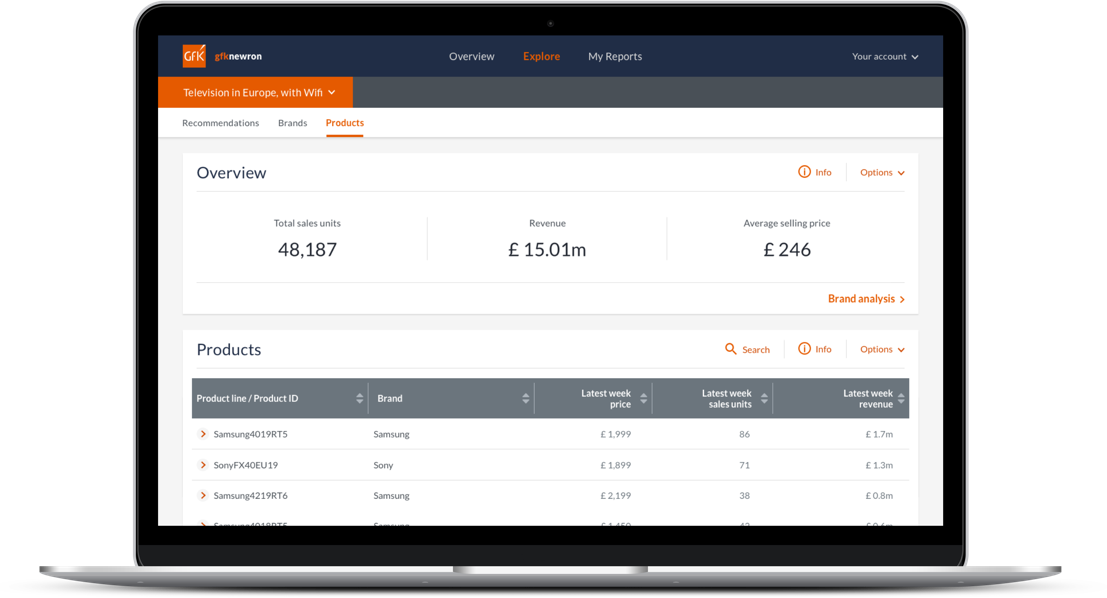Sort by Latest week sales units arrows
This screenshot has height=598, width=1107.
pyautogui.click(x=764, y=398)
